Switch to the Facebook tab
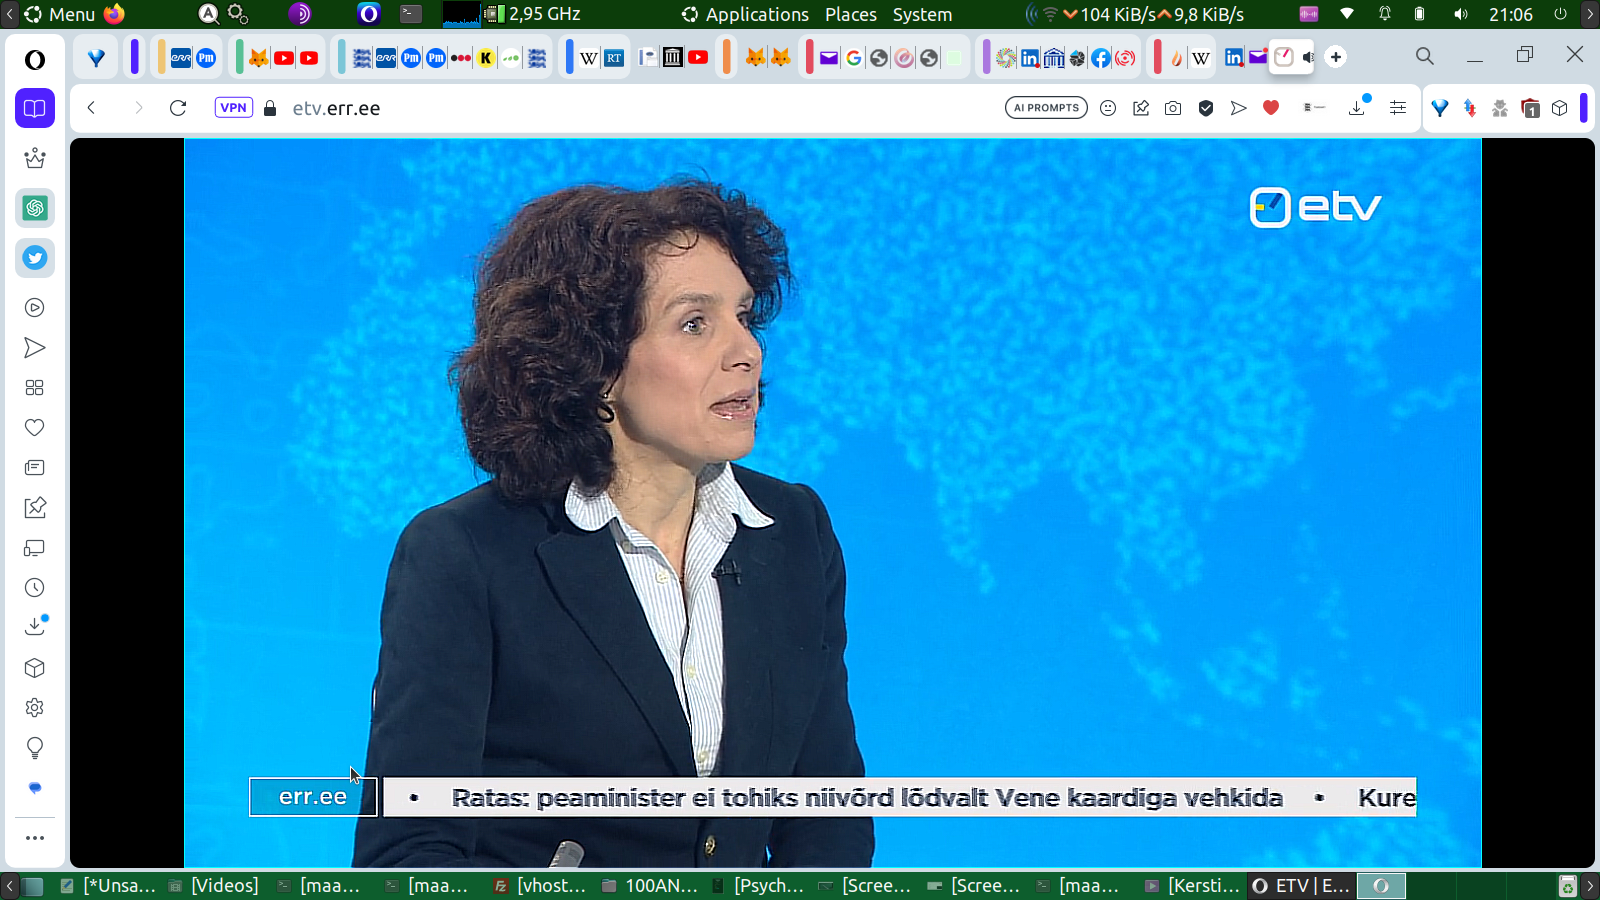The image size is (1600, 900). tap(1100, 58)
